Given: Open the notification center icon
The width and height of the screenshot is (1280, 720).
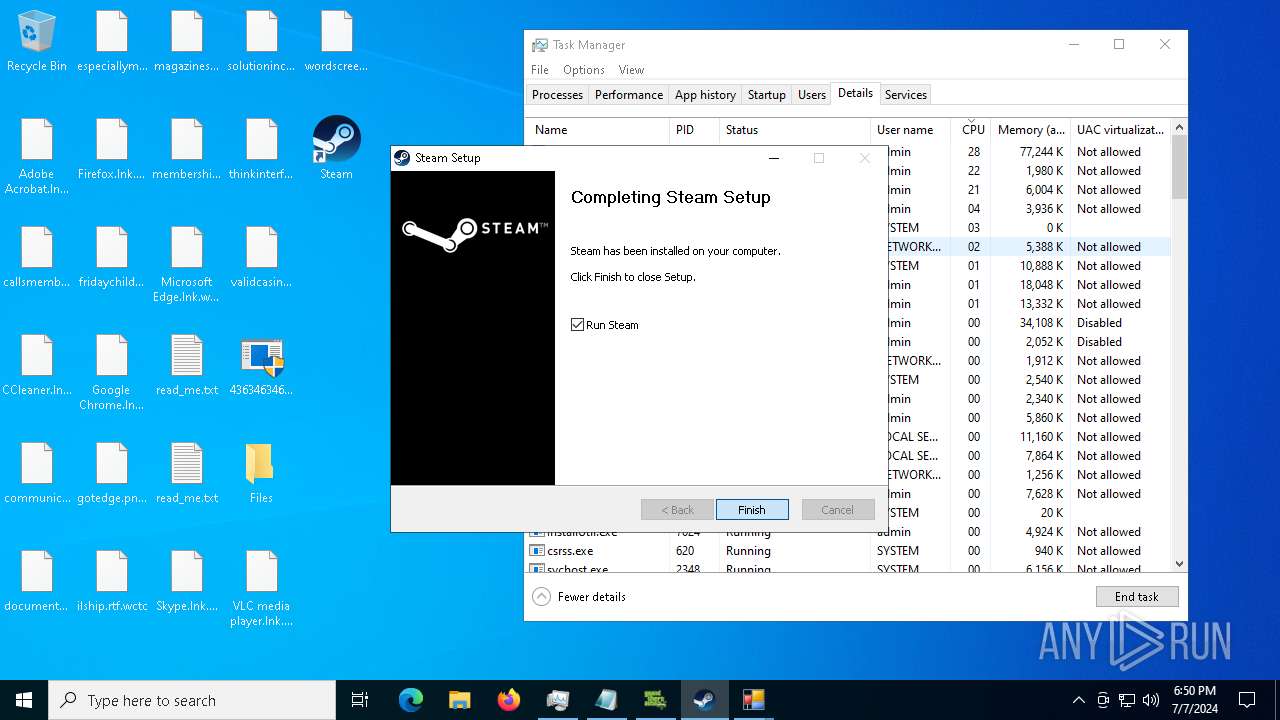Looking at the screenshot, I should point(1247,700).
